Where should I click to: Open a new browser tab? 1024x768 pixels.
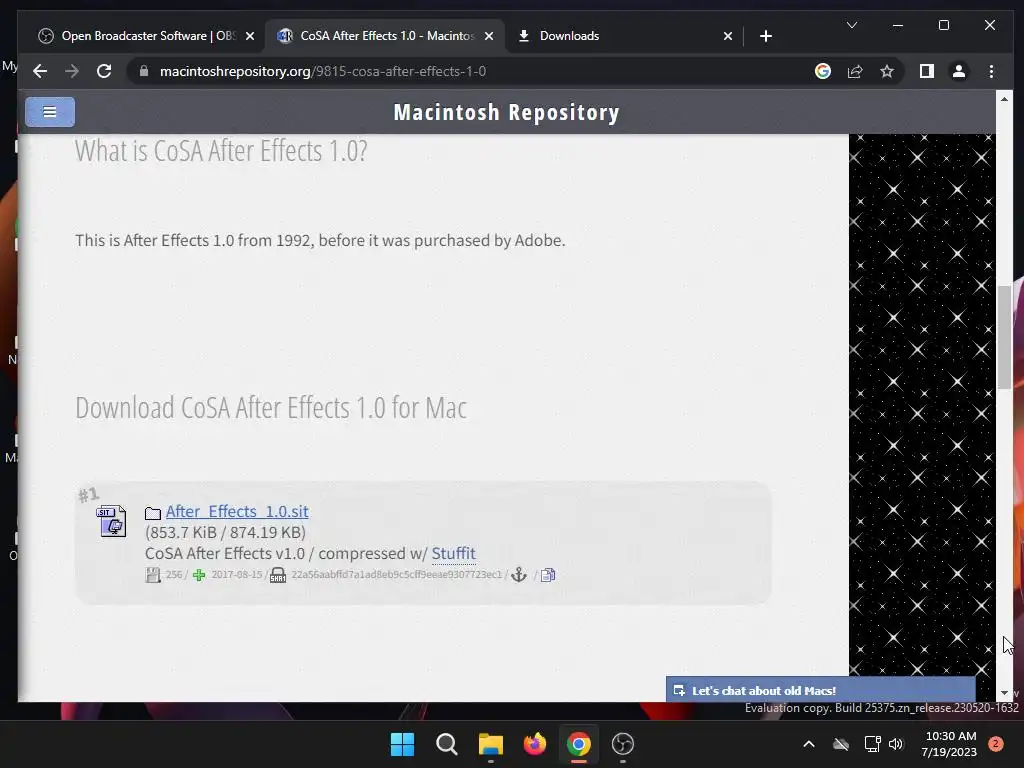pos(766,36)
